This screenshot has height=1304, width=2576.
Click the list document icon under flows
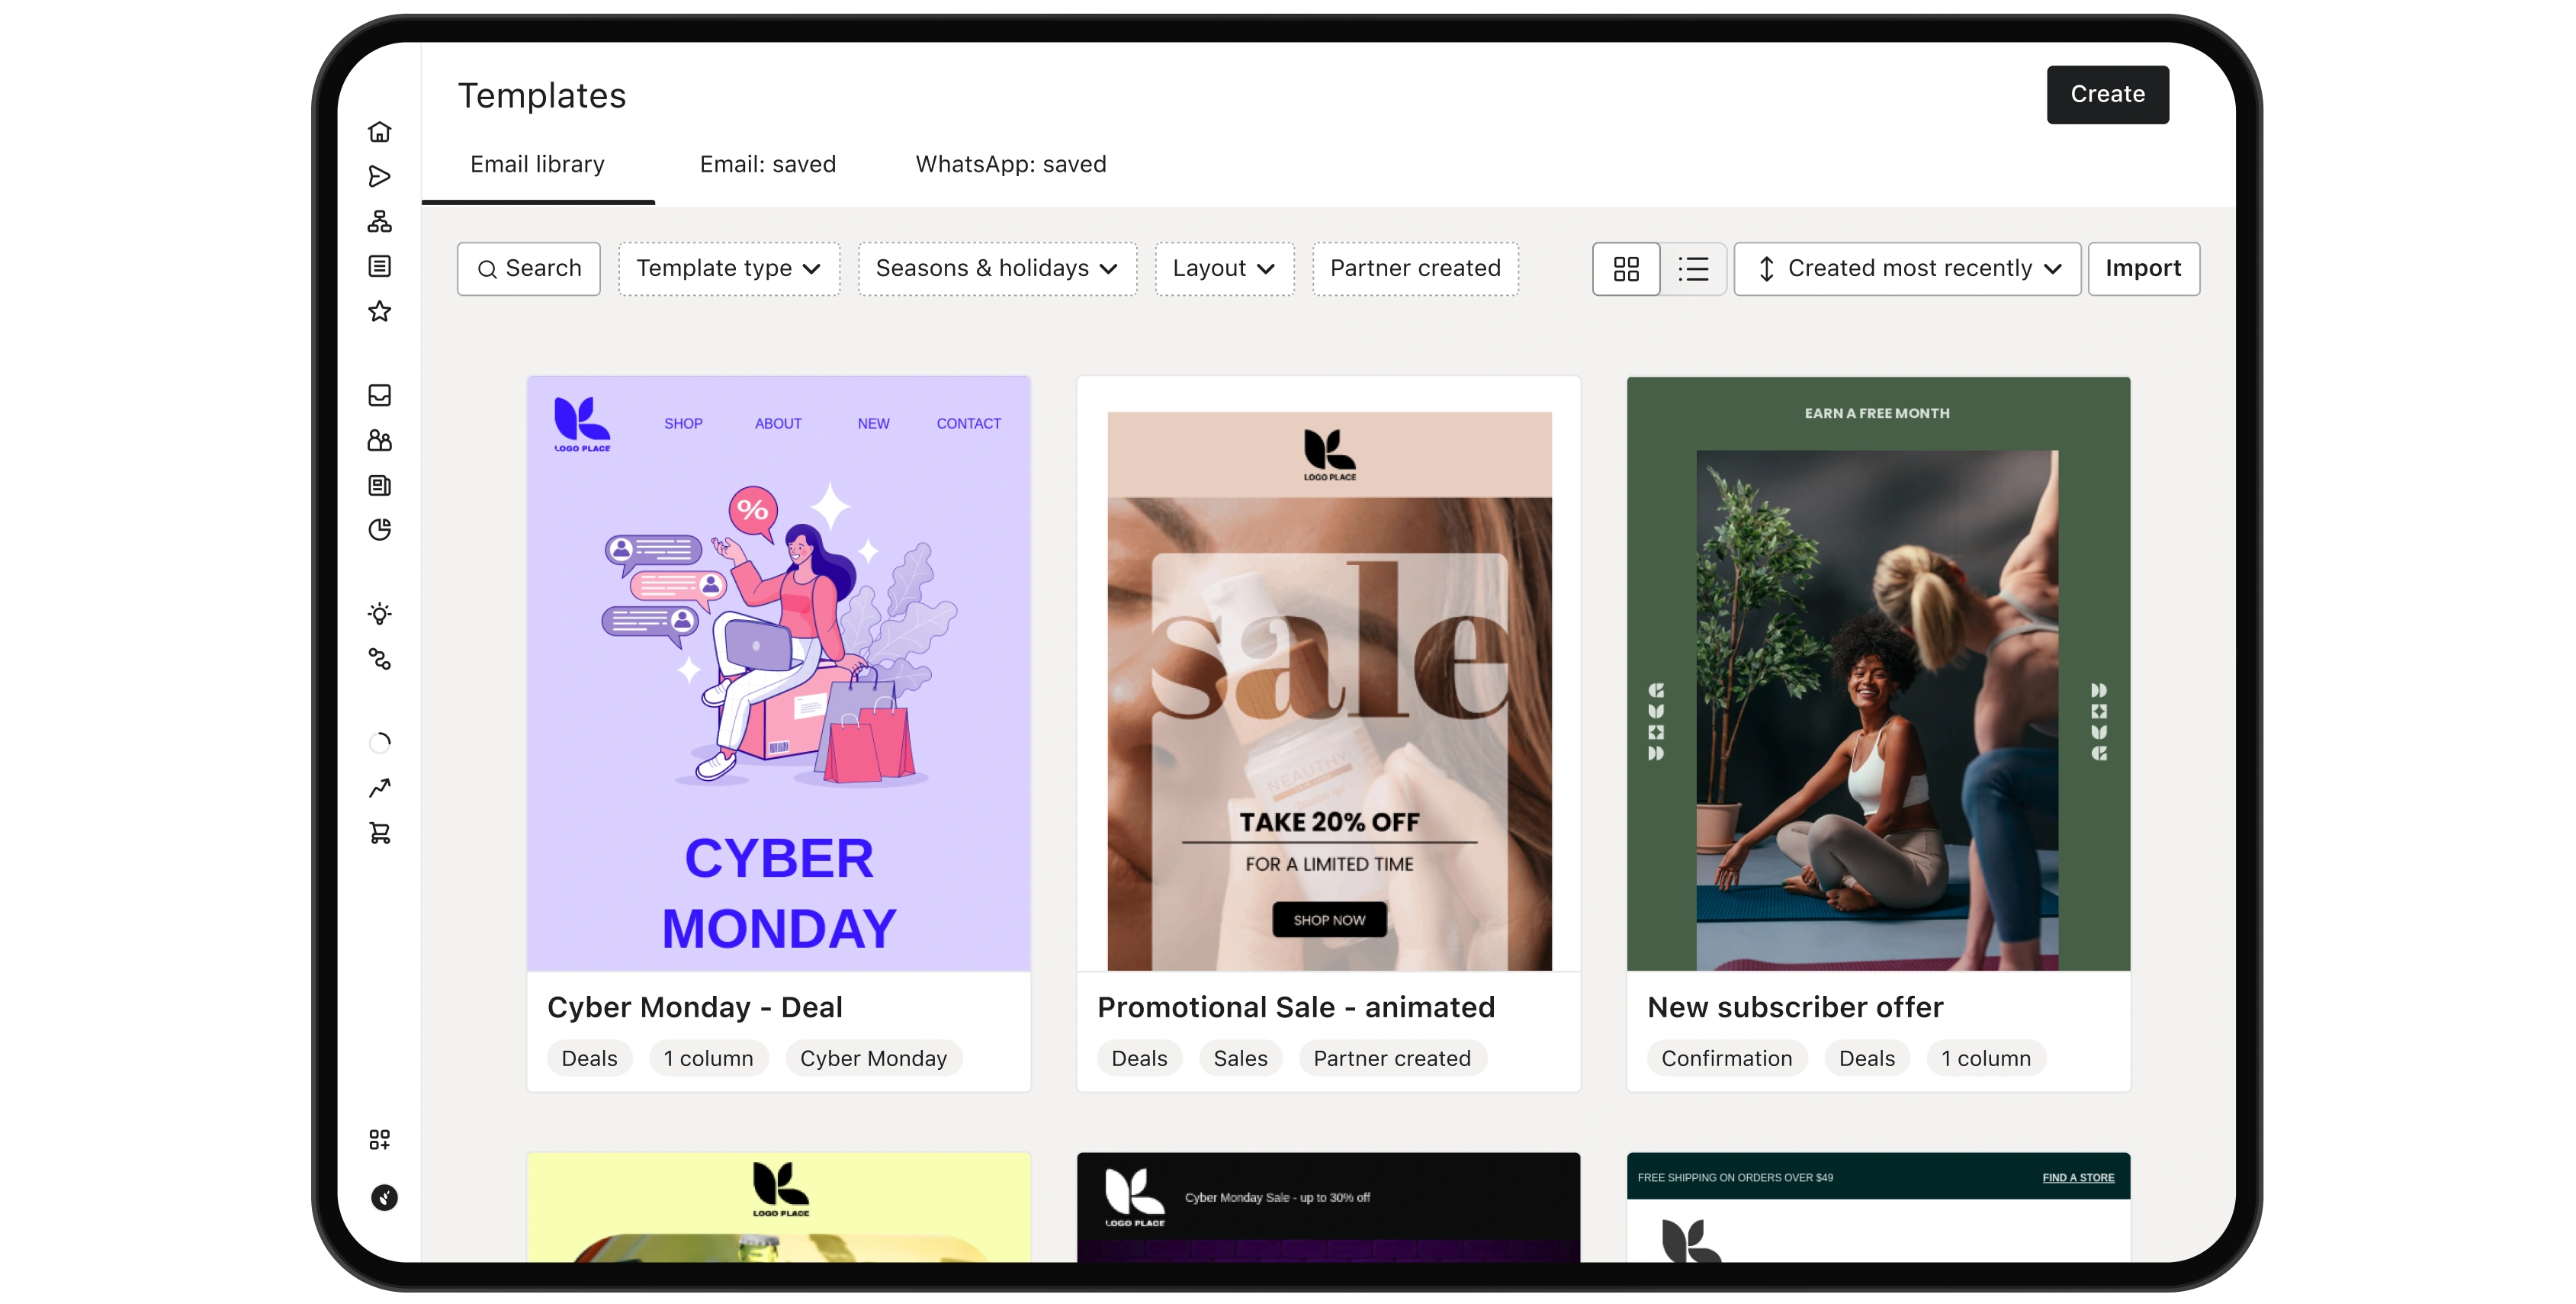pos(379,266)
